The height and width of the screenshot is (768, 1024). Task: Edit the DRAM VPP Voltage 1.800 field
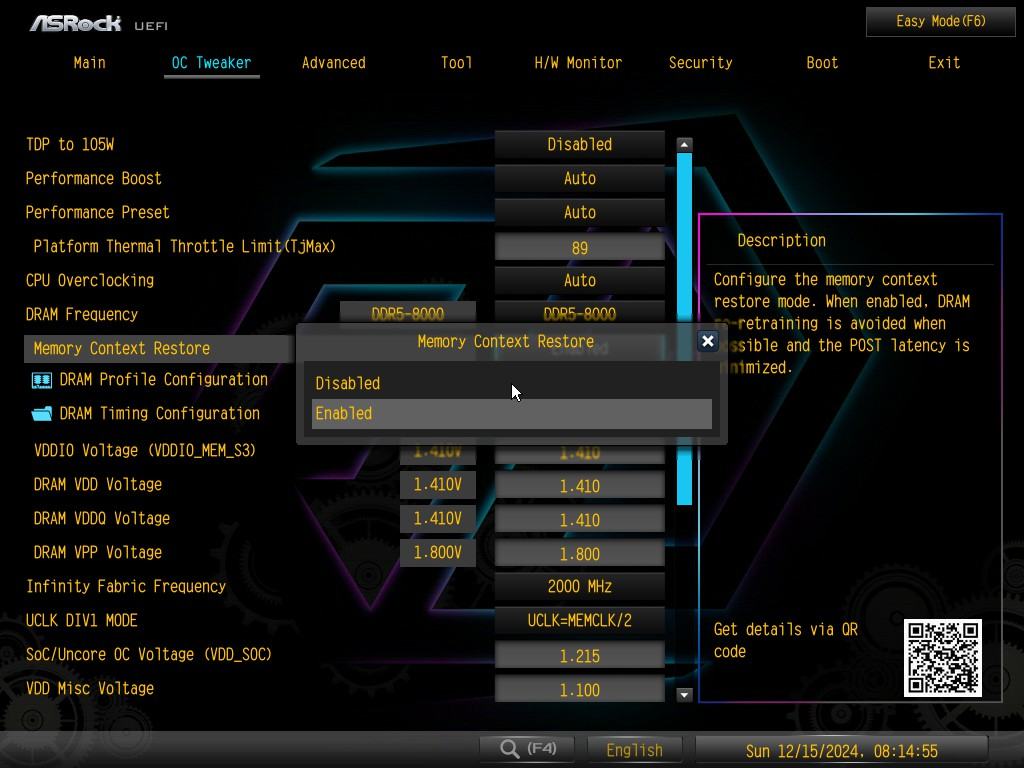click(579, 554)
